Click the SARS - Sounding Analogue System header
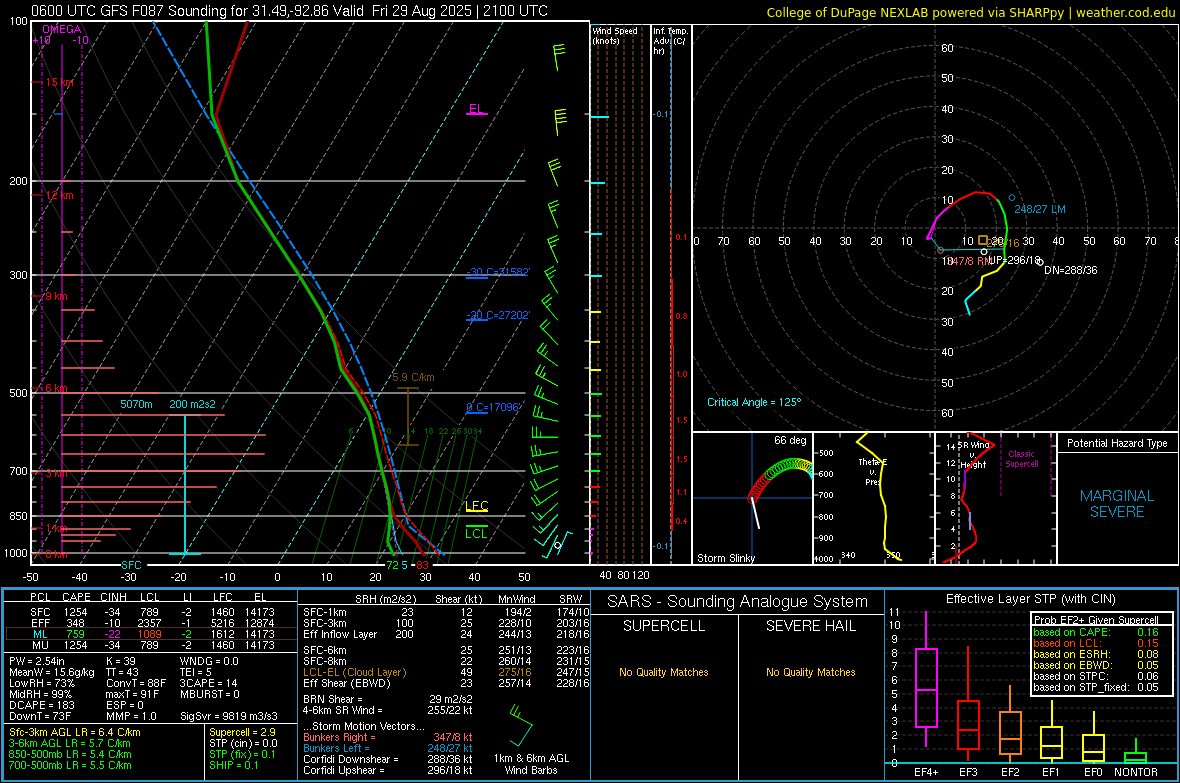Screen dimensions: 1180x783 738,602
